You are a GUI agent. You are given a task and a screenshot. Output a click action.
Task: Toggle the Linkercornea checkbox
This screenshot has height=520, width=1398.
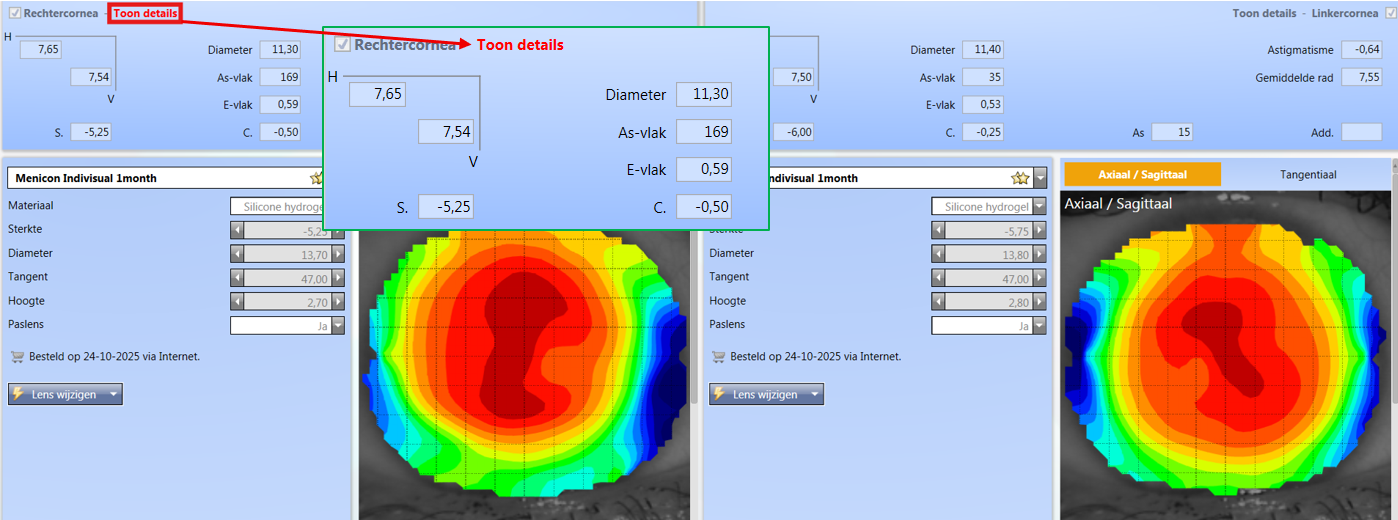point(1389,14)
